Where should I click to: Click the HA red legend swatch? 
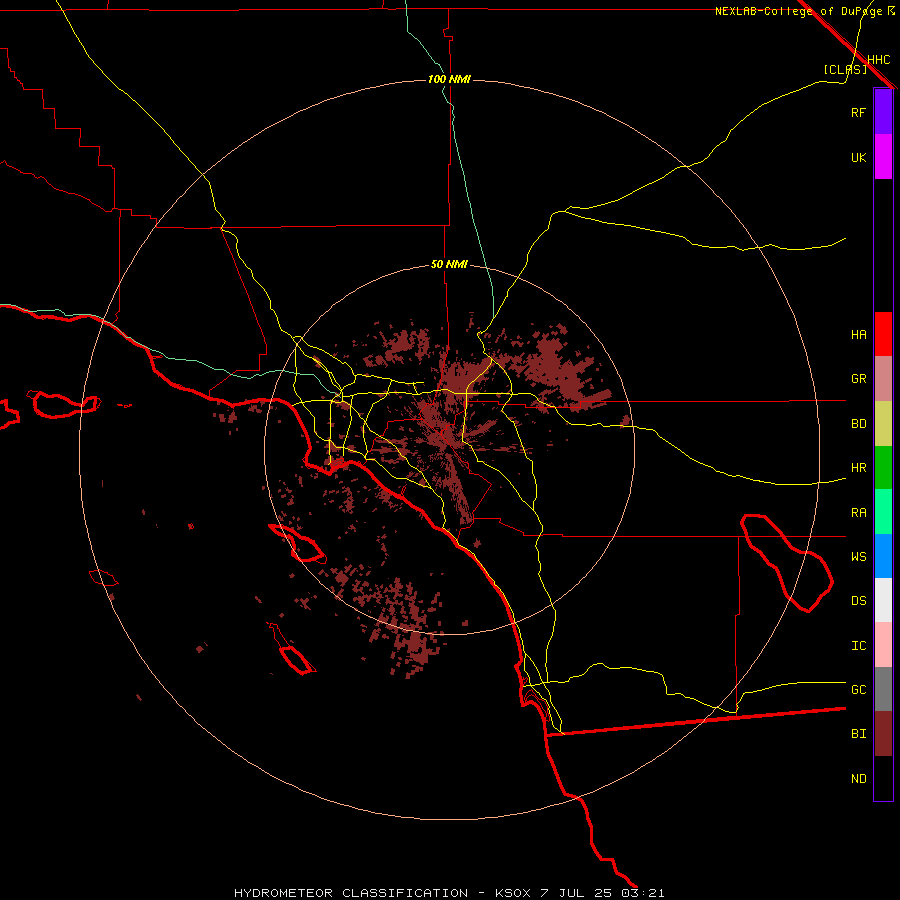pos(883,334)
